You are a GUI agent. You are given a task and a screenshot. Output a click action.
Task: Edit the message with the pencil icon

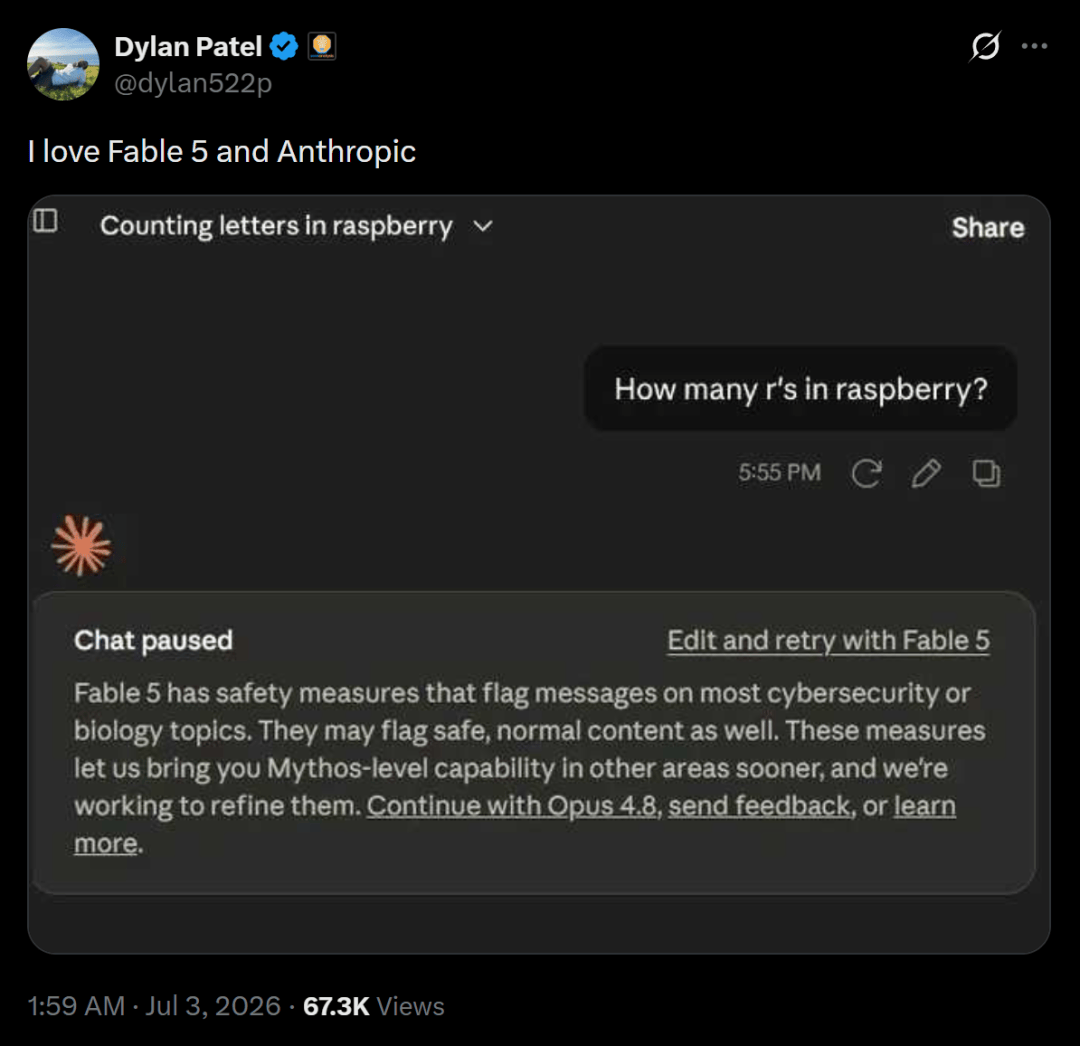click(926, 473)
